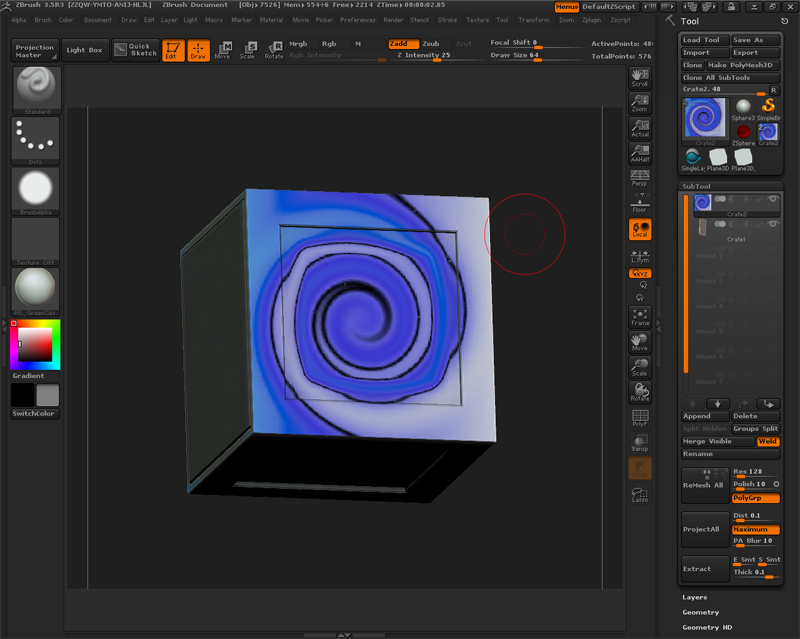Toggle the Zsub sculpt mode
This screenshot has height=639, width=800.
[x=431, y=44]
